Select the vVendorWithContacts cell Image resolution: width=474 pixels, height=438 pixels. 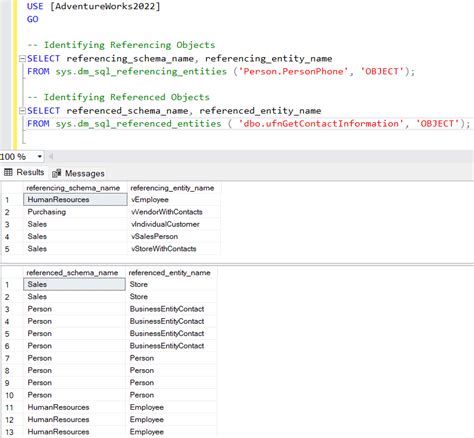(x=174, y=212)
